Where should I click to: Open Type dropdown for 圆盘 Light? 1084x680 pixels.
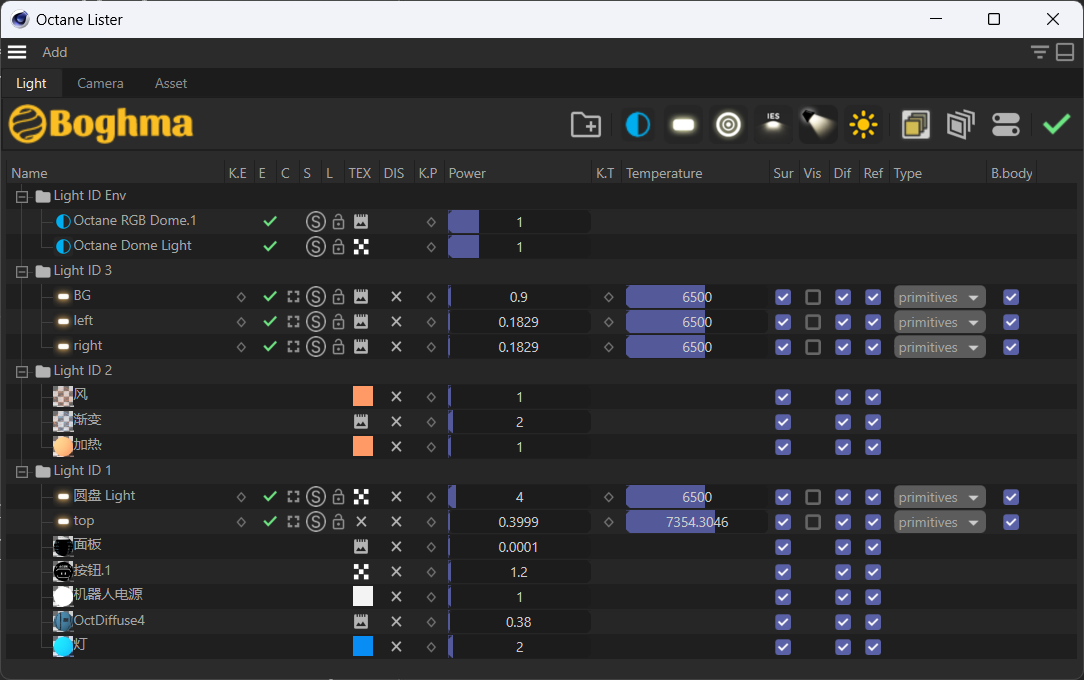(x=939, y=497)
